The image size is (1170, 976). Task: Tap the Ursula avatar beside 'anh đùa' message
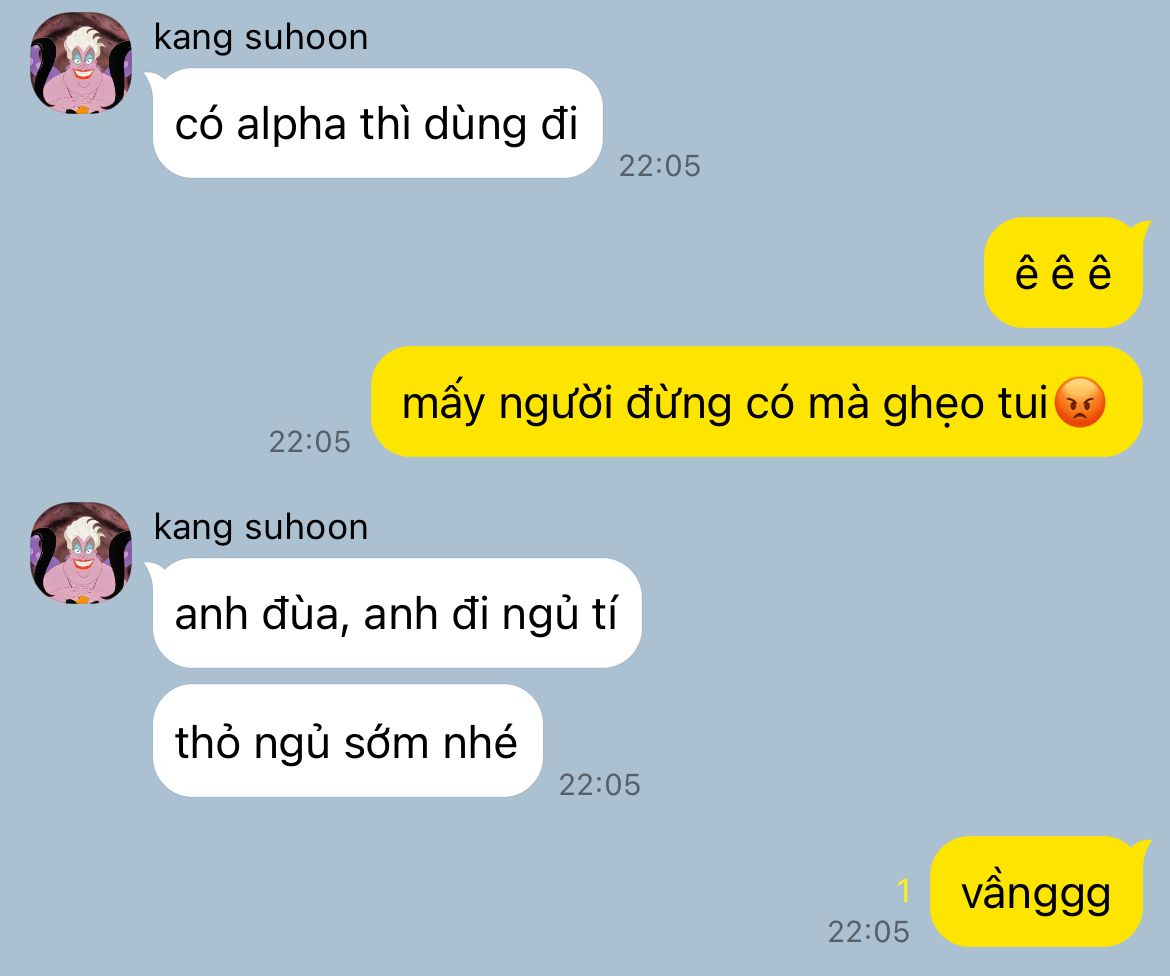point(81,553)
